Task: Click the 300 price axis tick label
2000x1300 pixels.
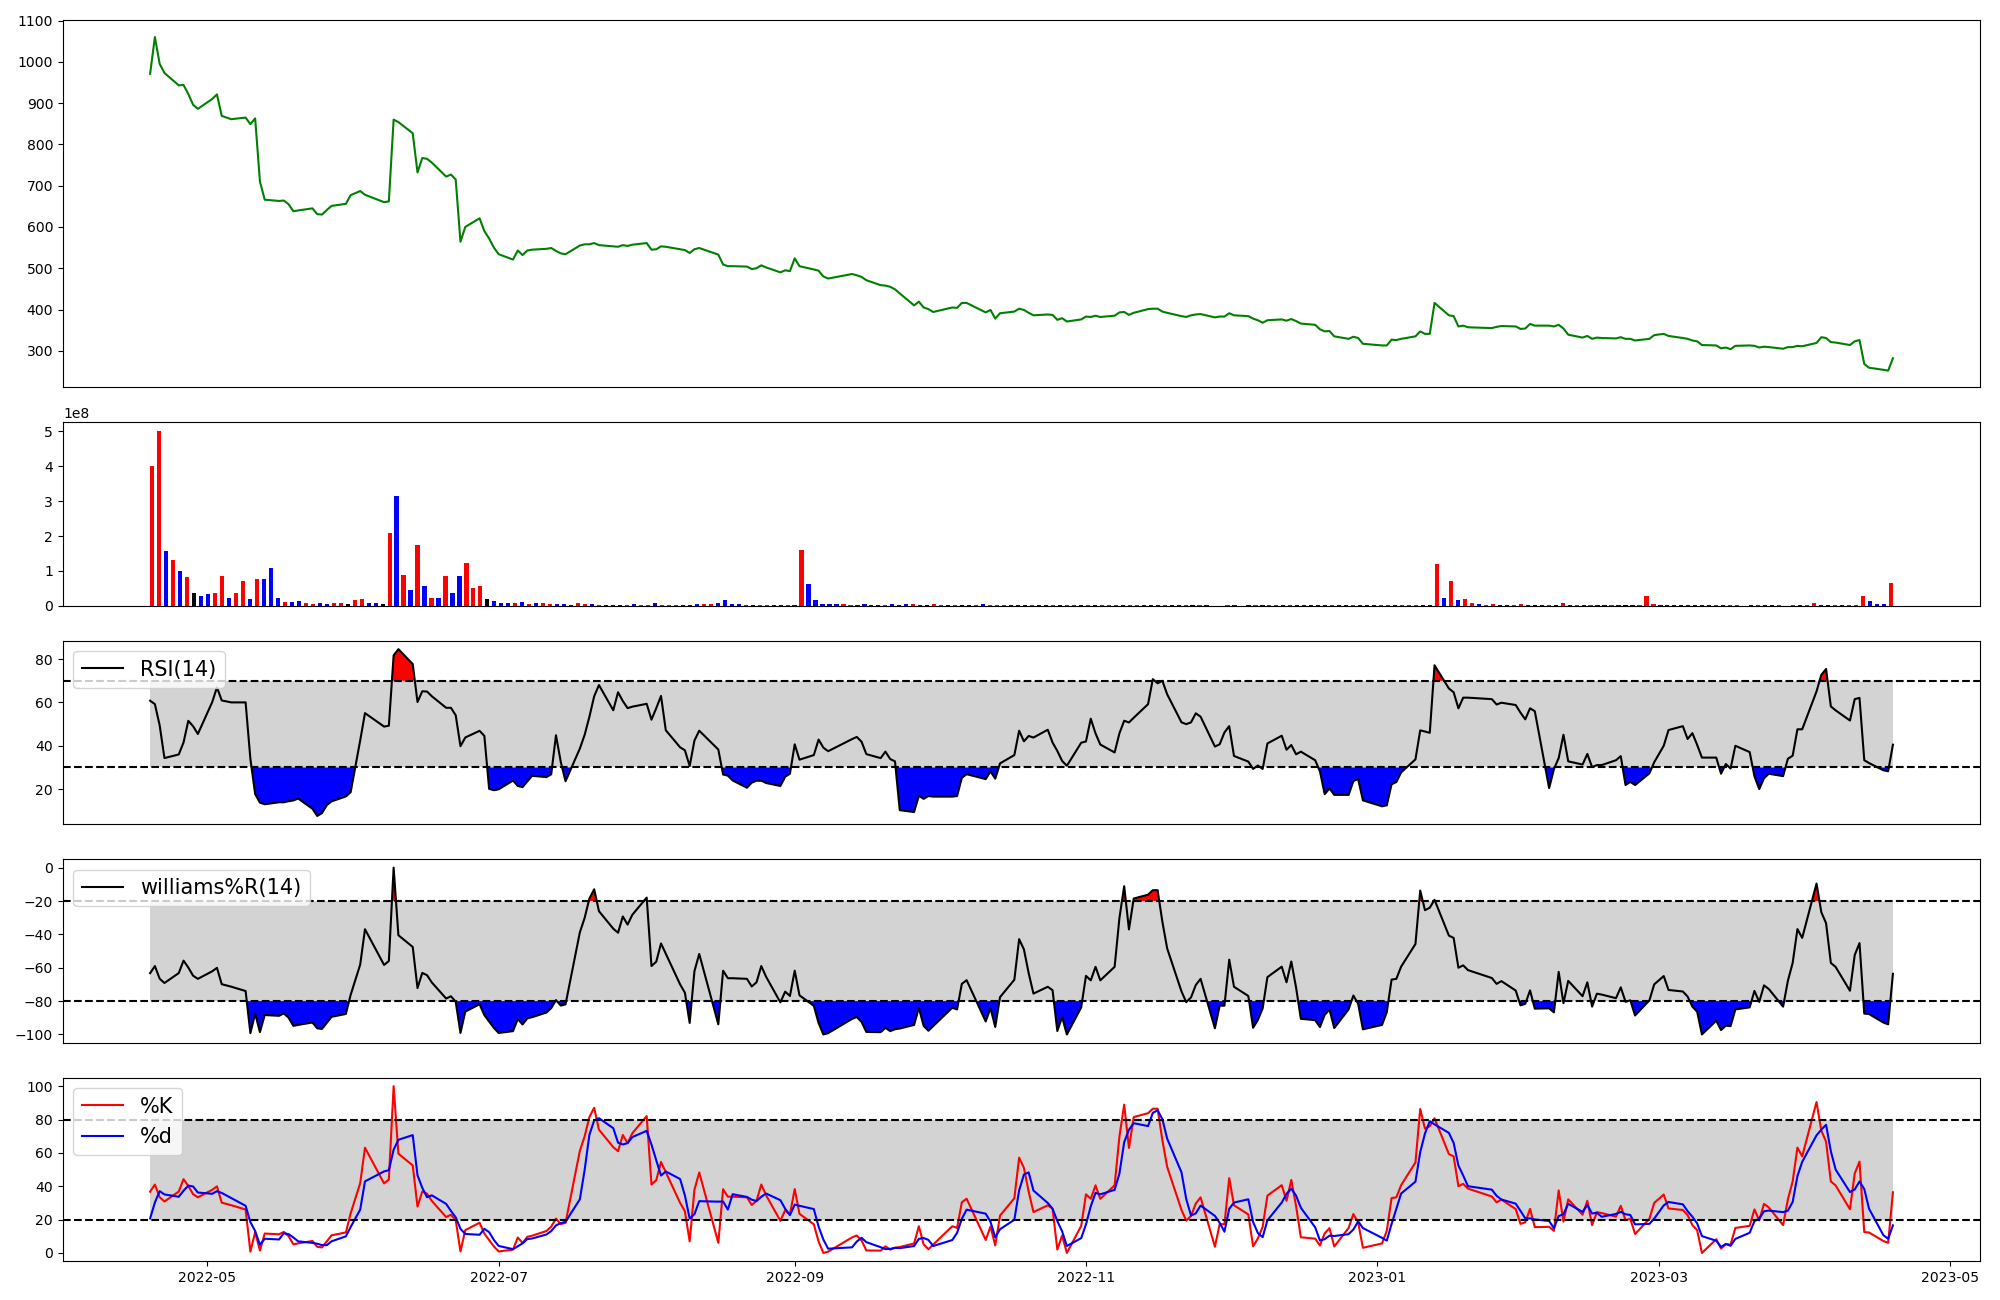Action: click(40, 351)
